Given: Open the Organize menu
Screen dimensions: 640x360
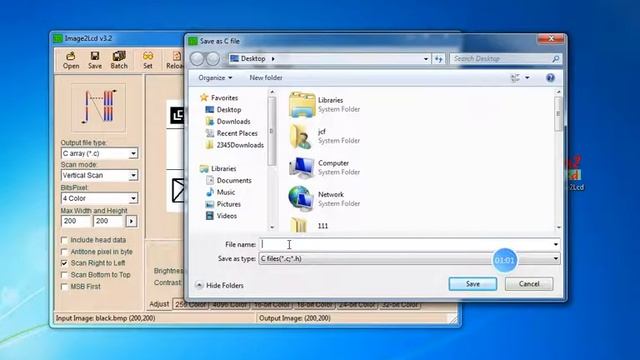Looking at the screenshot, I should (215, 78).
